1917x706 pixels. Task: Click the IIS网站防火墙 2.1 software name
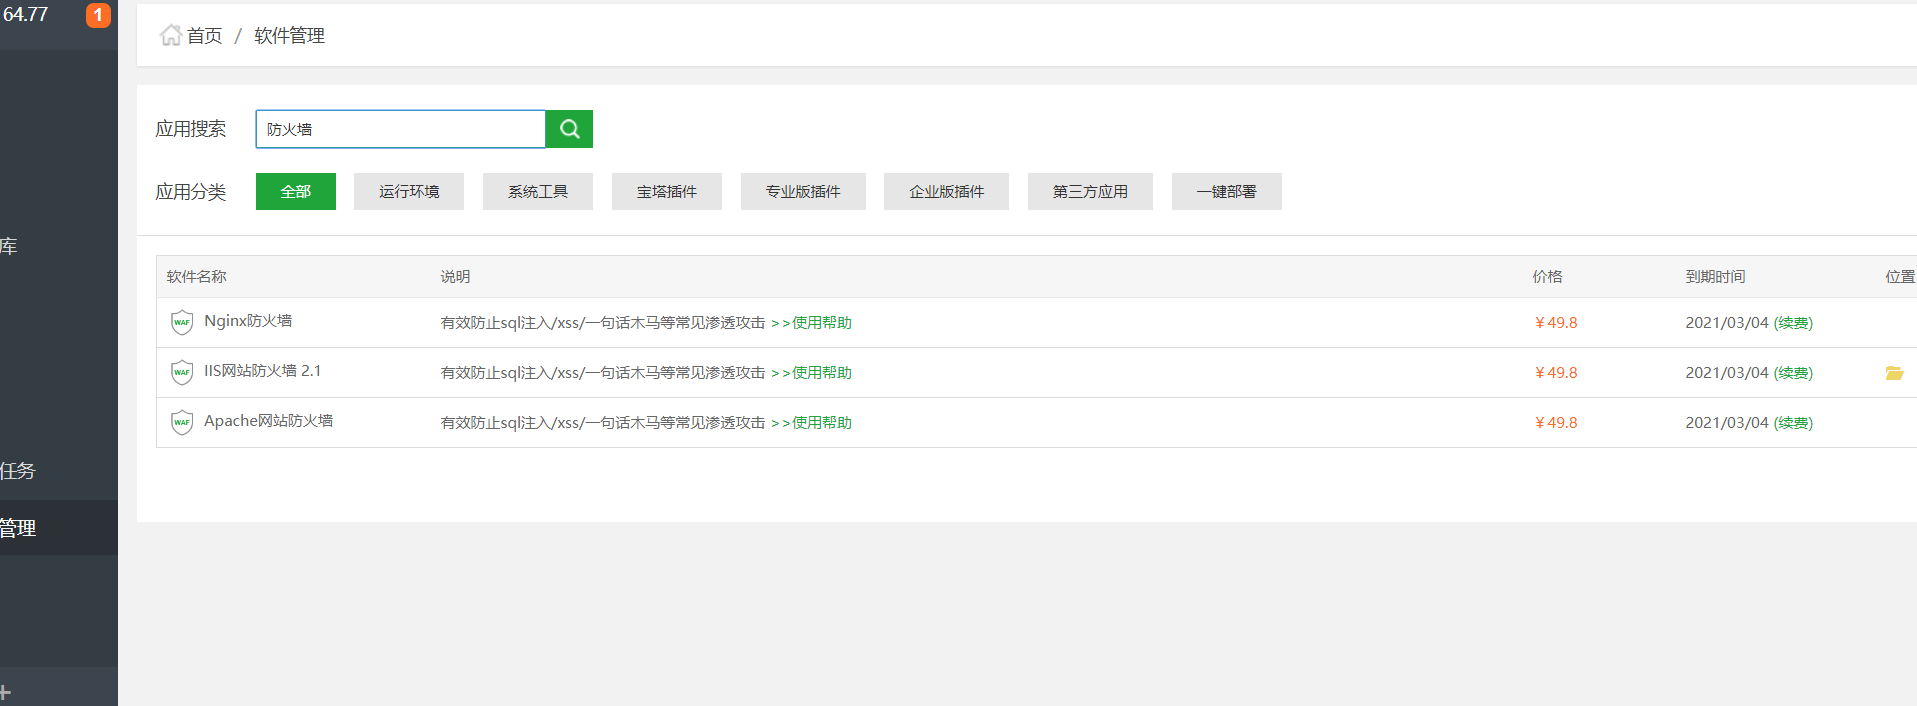(x=263, y=371)
